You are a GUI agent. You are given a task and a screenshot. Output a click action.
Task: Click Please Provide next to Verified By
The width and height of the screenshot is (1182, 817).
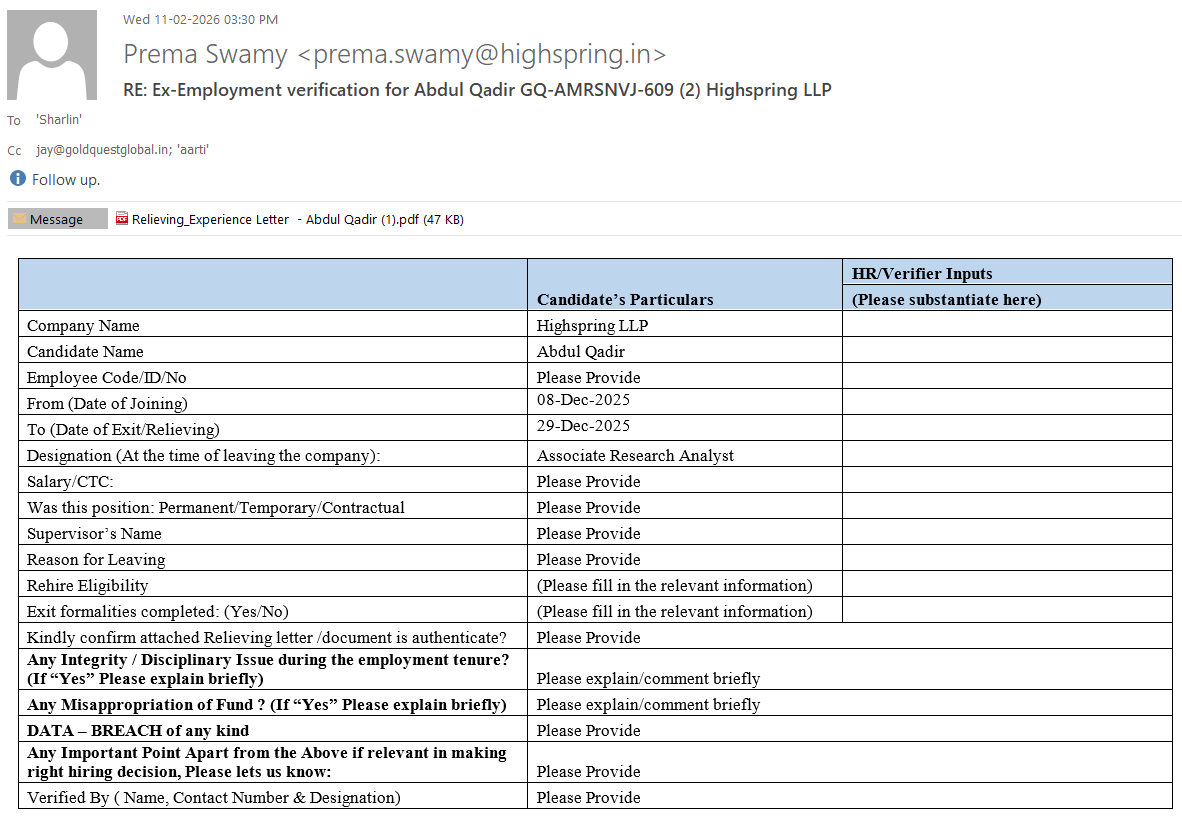click(588, 797)
